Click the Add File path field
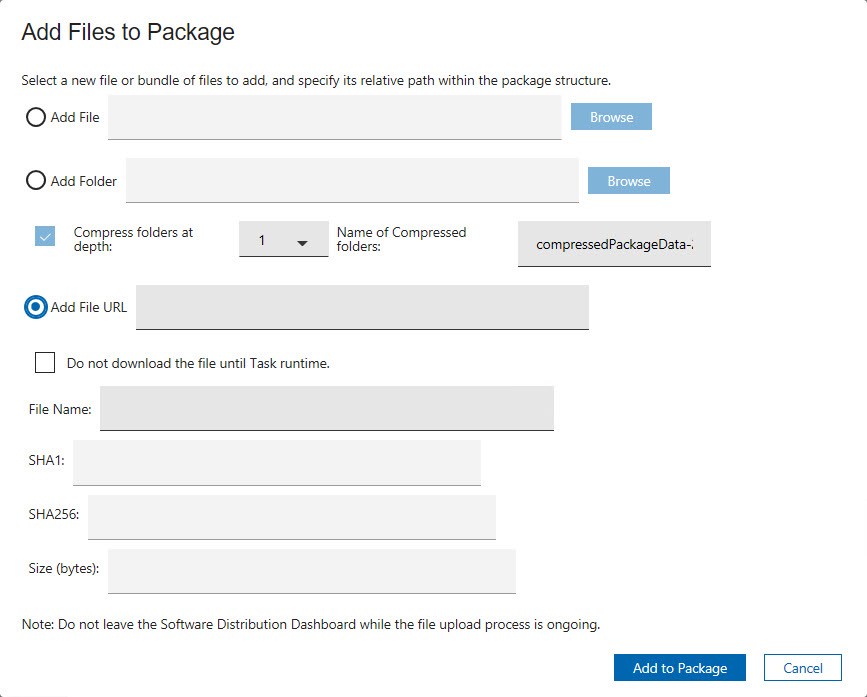The height and width of the screenshot is (697, 867). [x=335, y=116]
